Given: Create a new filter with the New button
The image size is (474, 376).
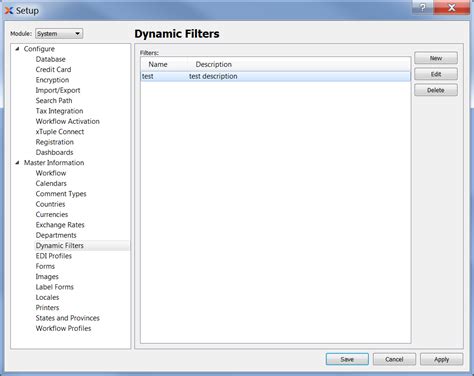Looking at the screenshot, I should (436, 58).
